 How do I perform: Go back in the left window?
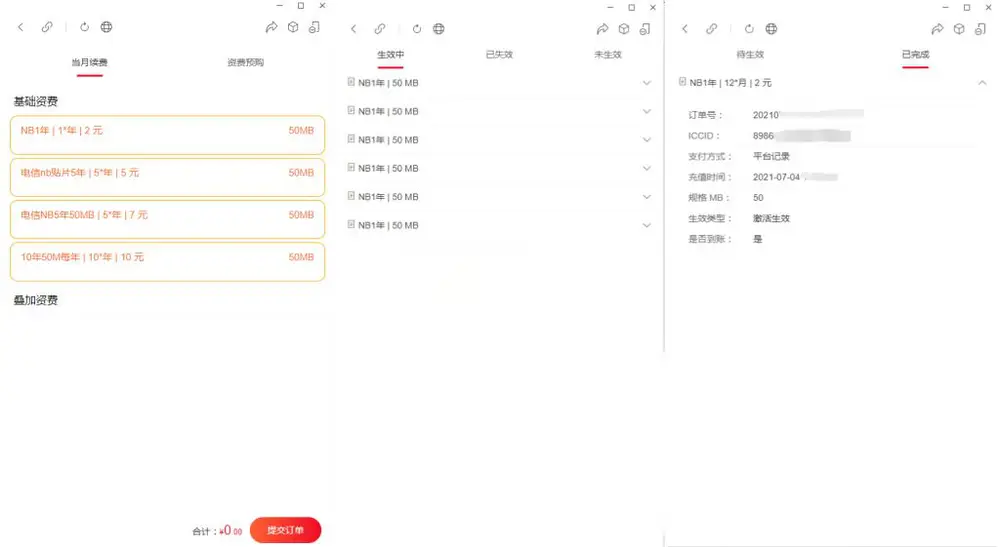(x=20, y=27)
